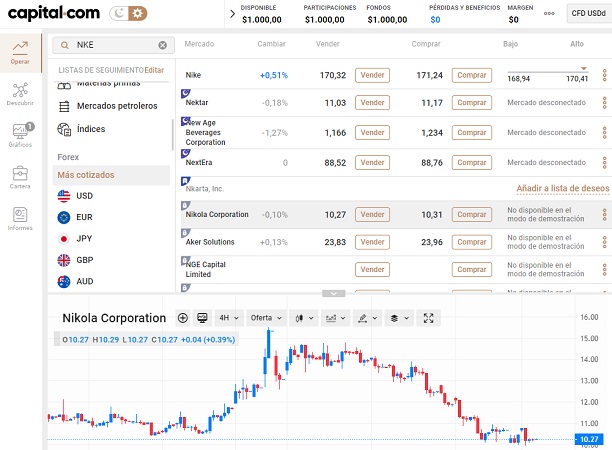Open more options for Nikola Corporation row
This screenshot has width=612, height=450.
coord(604,214)
